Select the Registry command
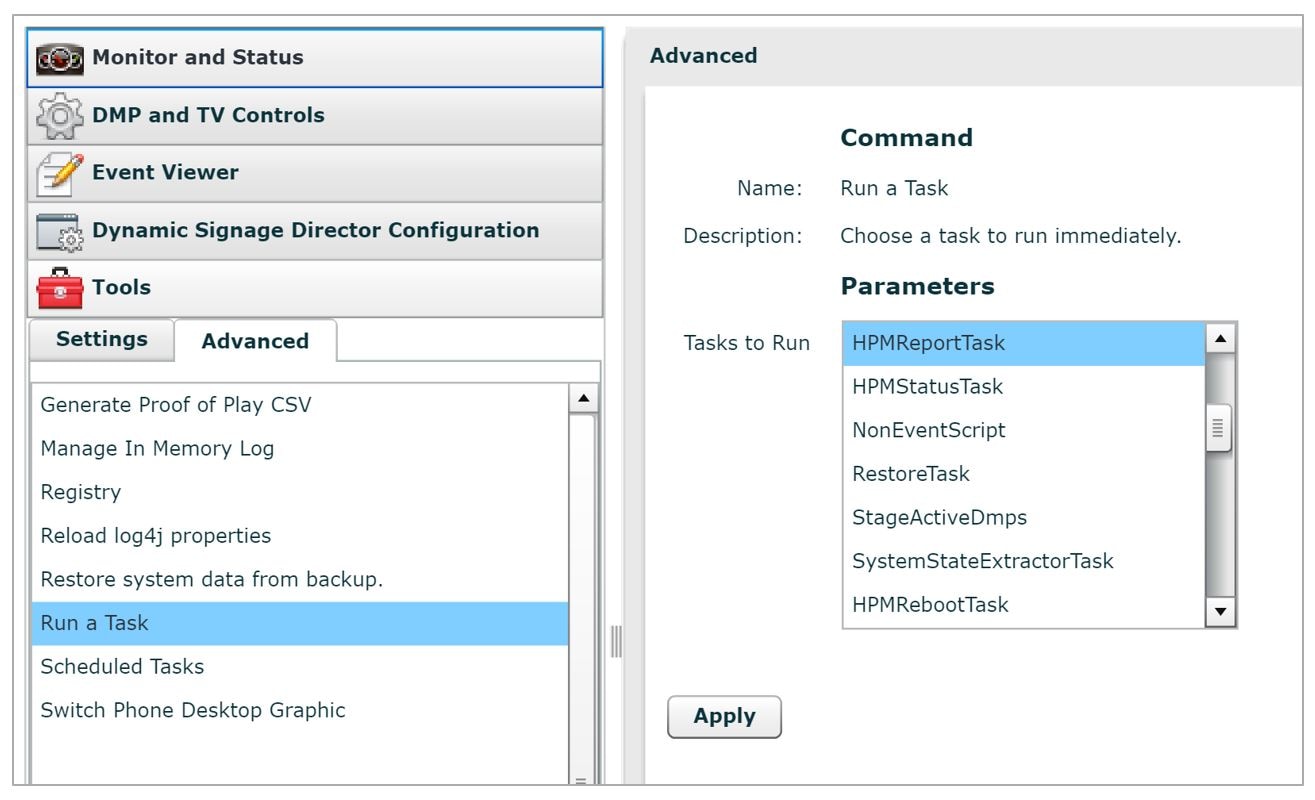1315x800 pixels. click(300, 492)
